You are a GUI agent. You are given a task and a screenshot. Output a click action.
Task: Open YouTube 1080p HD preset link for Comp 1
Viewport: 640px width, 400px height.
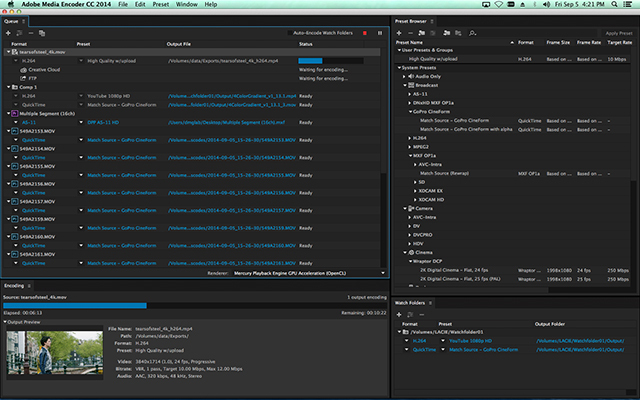click(x=109, y=96)
